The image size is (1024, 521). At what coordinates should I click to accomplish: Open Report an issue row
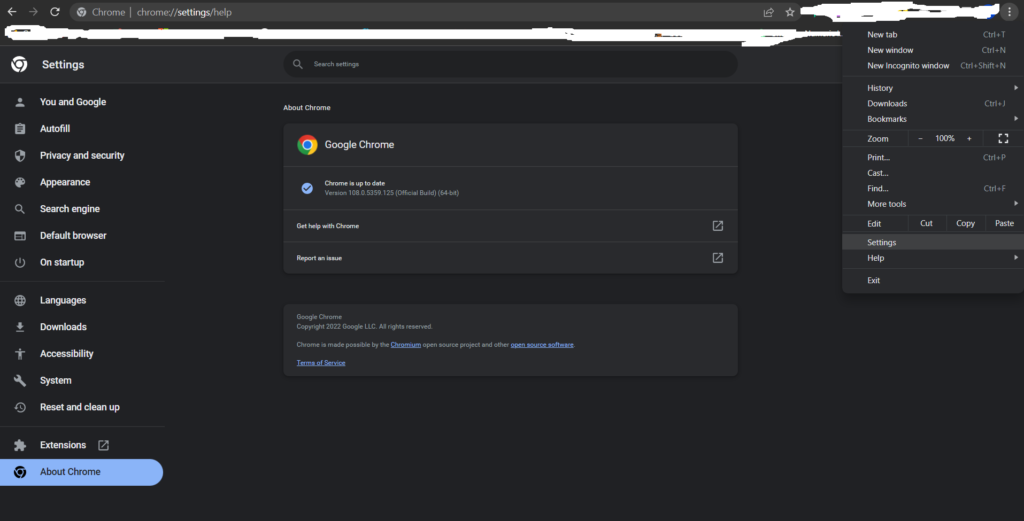[x=510, y=258]
